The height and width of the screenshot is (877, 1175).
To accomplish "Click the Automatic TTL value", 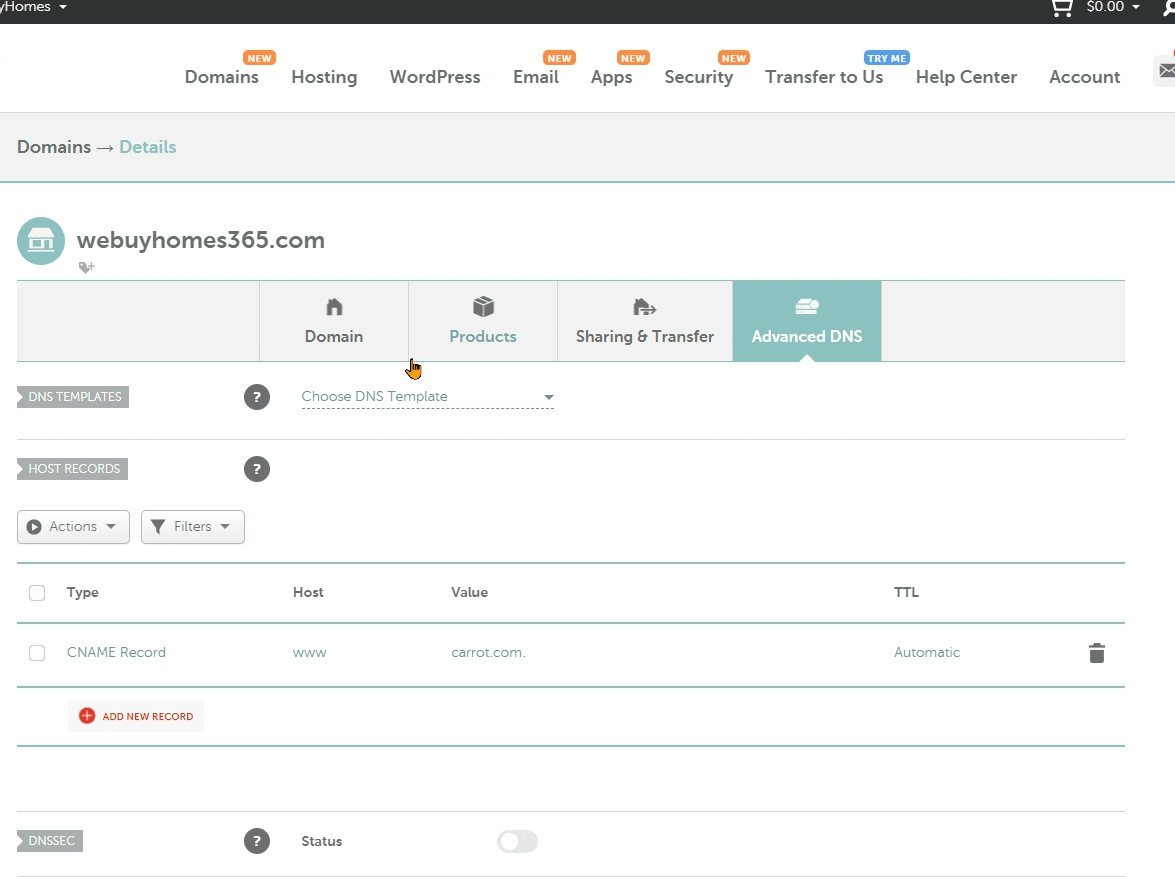I will [x=927, y=653].
